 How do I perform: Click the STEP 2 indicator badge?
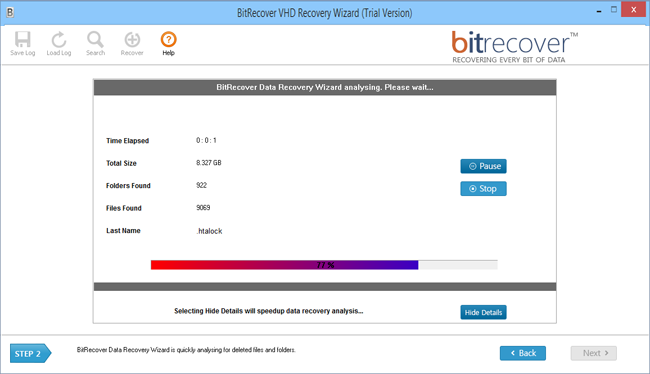coord(30,353)
